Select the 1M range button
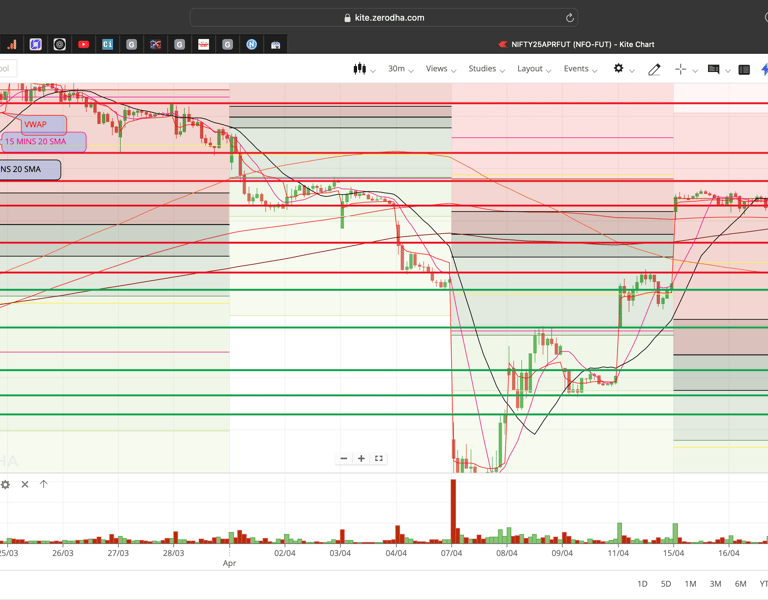 pos(690,584)
